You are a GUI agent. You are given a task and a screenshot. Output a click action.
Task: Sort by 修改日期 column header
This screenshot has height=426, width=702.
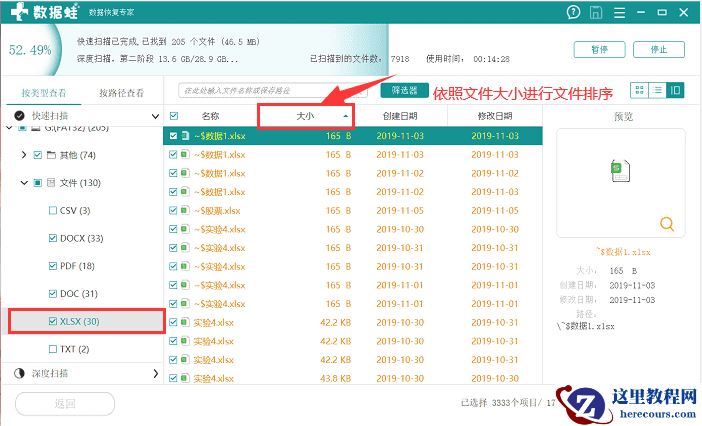[495, 116]
